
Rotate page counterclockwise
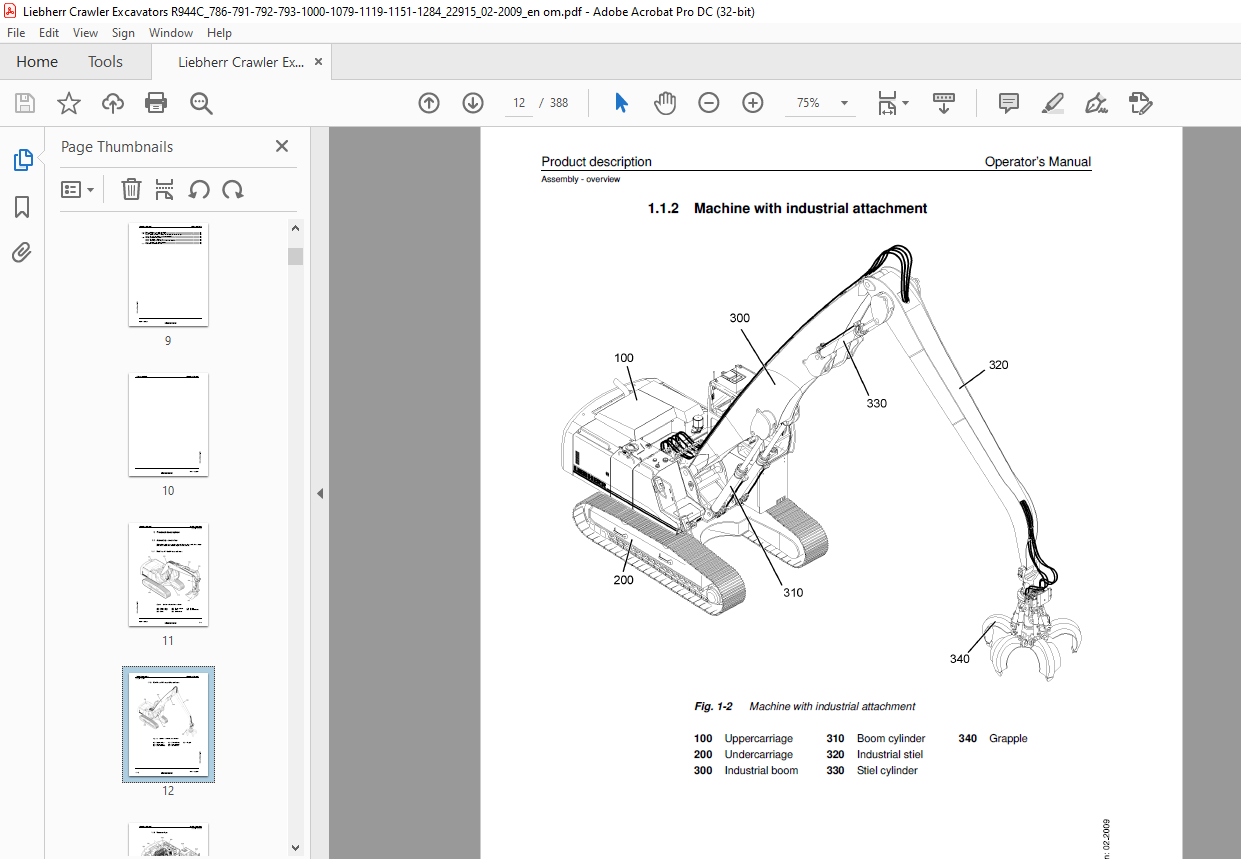199,189
